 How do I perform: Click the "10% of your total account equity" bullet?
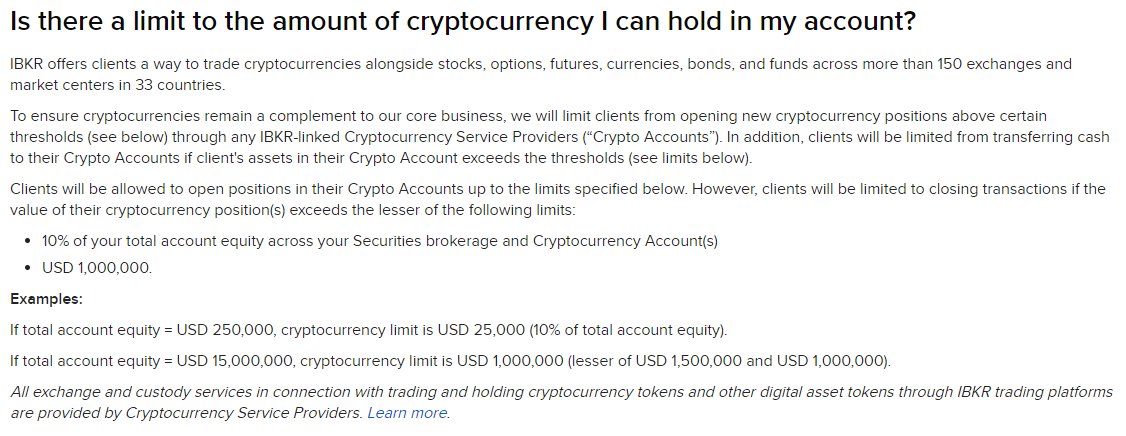tap(380, 241)
